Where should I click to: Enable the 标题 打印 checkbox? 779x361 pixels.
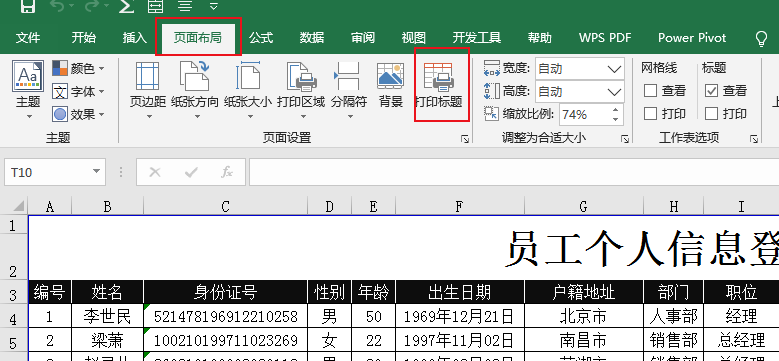tap(711, 114)
